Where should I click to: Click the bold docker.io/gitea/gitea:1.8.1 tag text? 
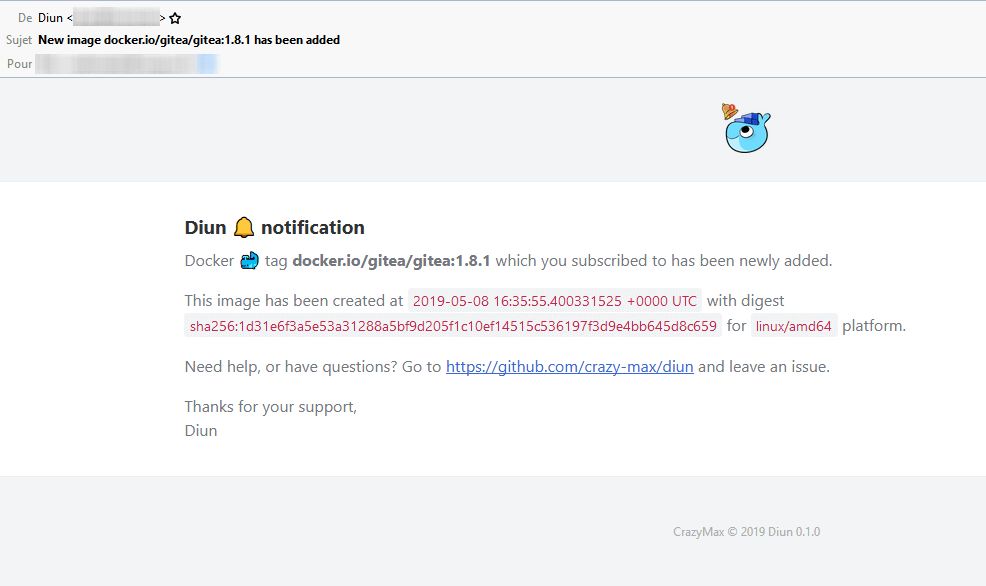[391, 261]
